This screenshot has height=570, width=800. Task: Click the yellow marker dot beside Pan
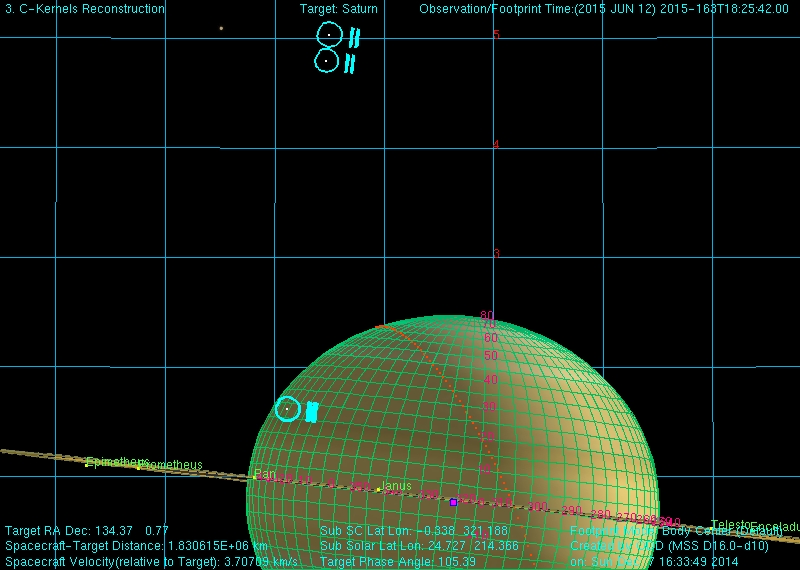coord(255,478)
